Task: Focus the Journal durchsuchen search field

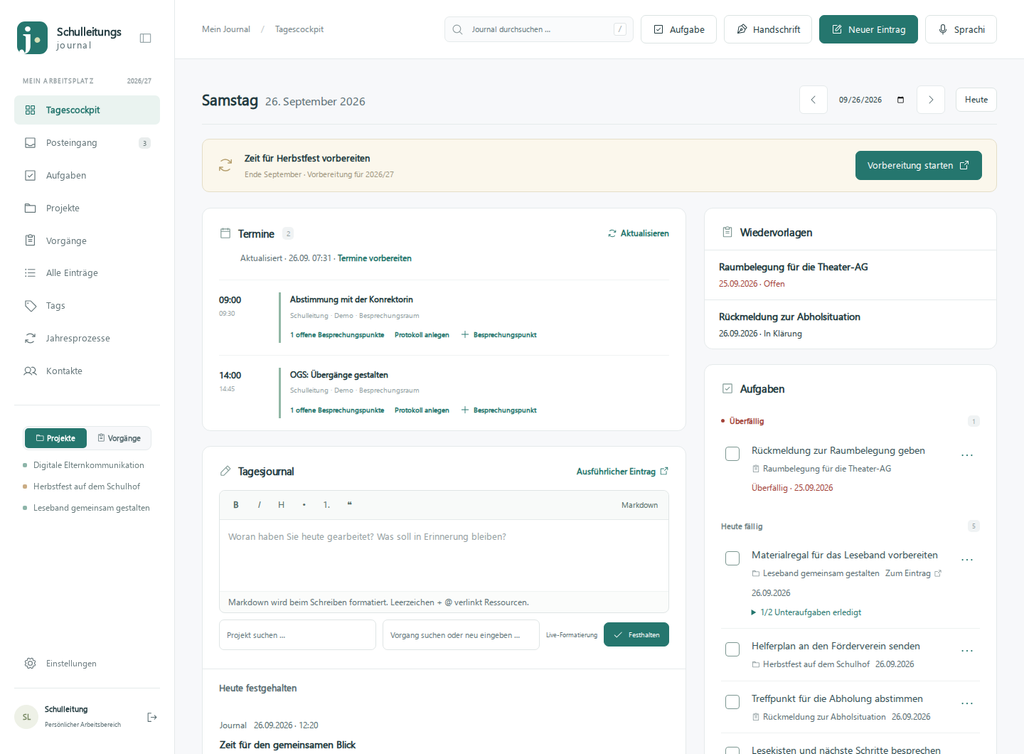Action: click(x=539, y=29)
